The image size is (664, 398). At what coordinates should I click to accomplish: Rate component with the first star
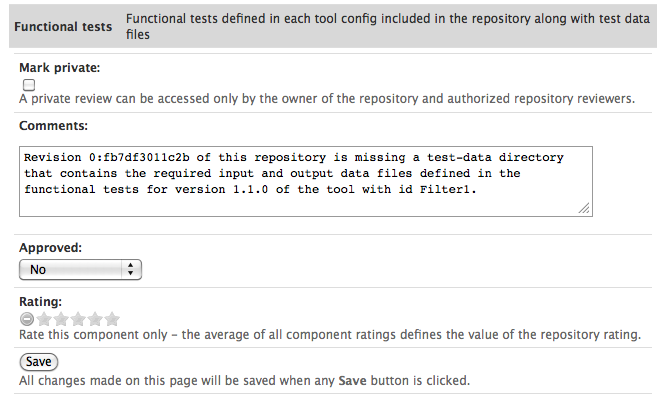pos(44,319)
